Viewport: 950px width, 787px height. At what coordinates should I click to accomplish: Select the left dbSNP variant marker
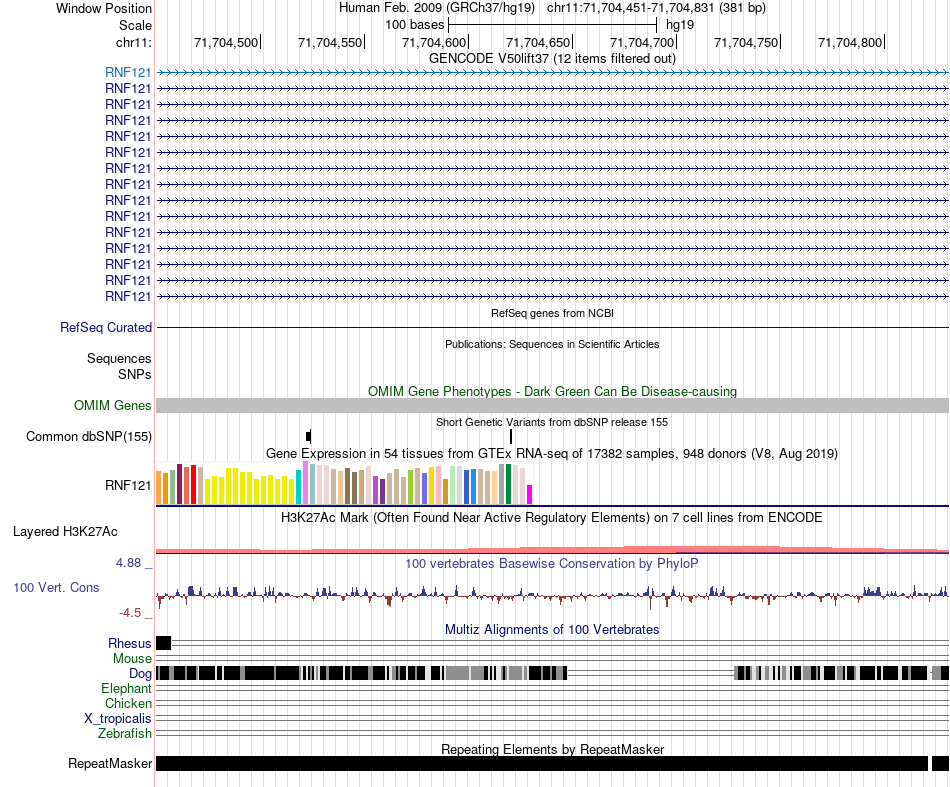pos(309,436)
